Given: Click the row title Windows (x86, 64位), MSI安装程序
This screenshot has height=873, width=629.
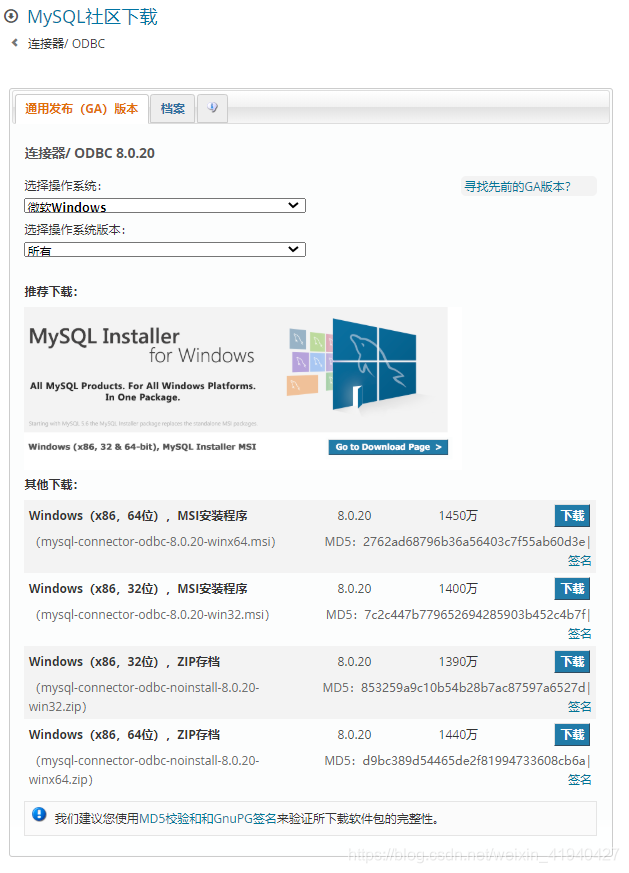Looking at the screenshot, I should (x=138, y=516).
